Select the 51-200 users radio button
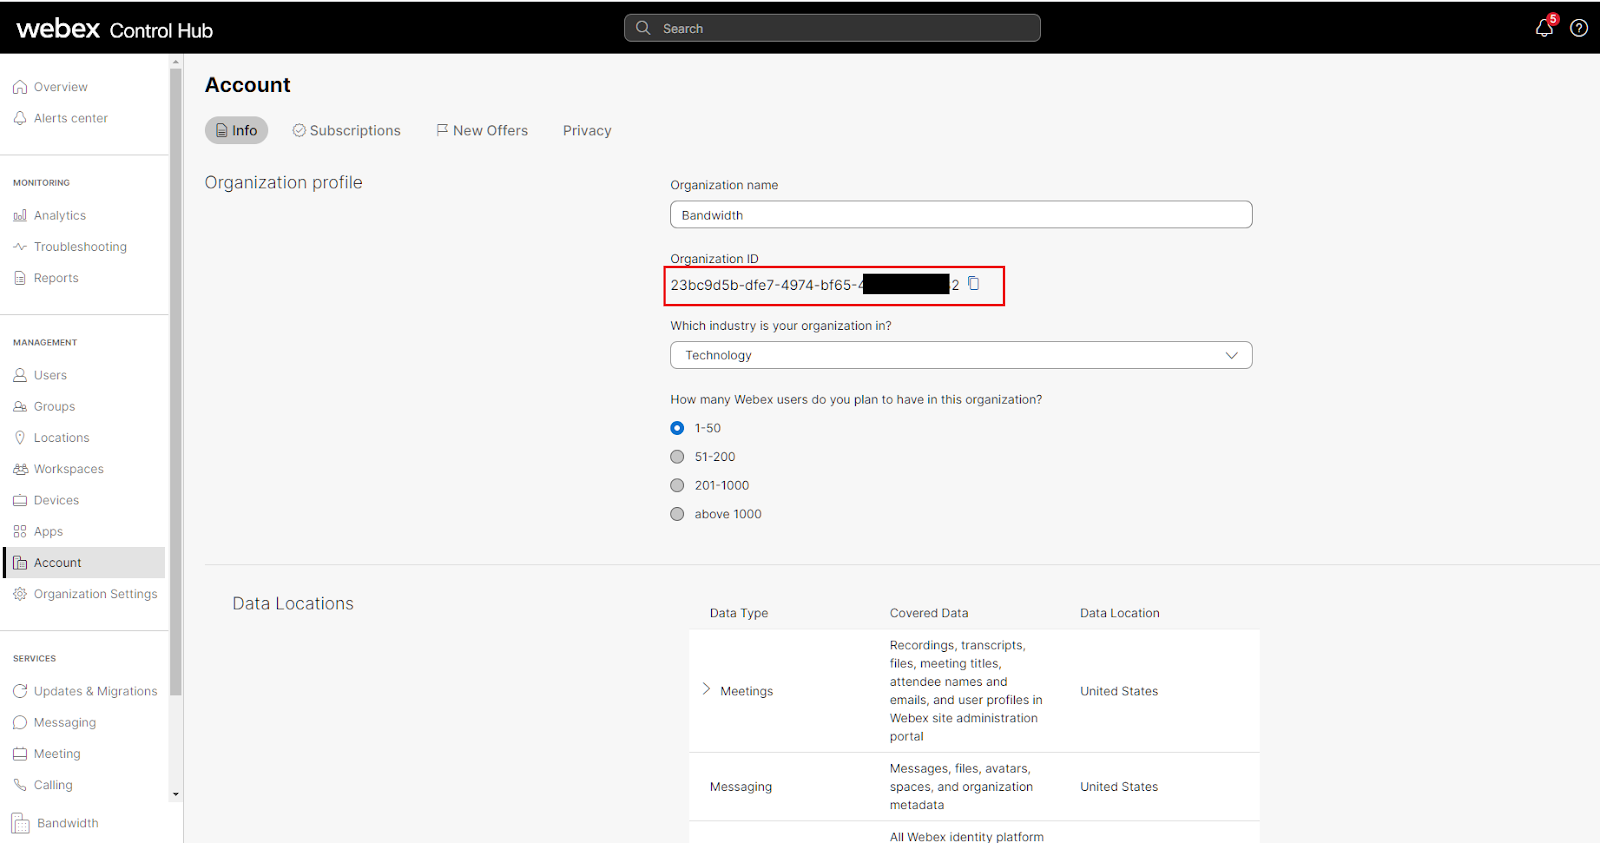Screen dimensions: 1600x843 [x=677, y=457]
